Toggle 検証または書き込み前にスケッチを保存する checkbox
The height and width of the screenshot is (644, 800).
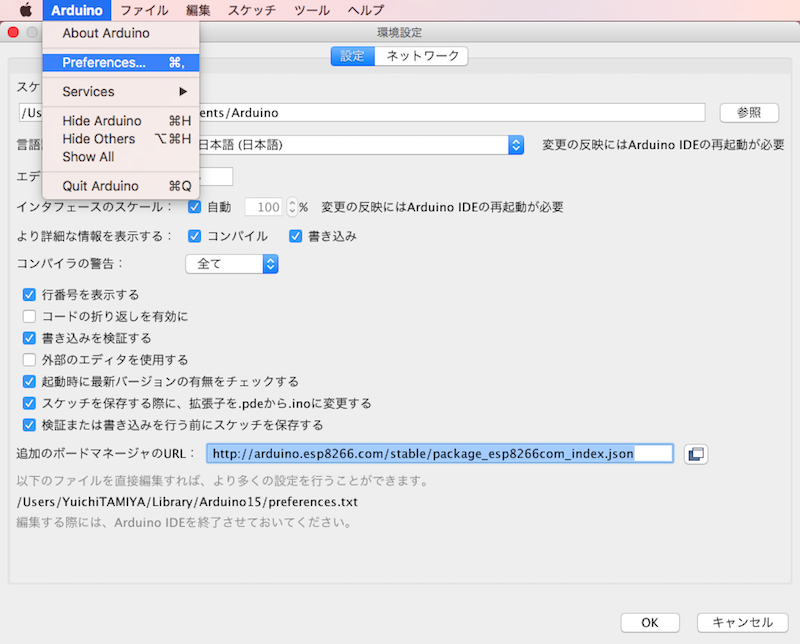tap(29, 425)
